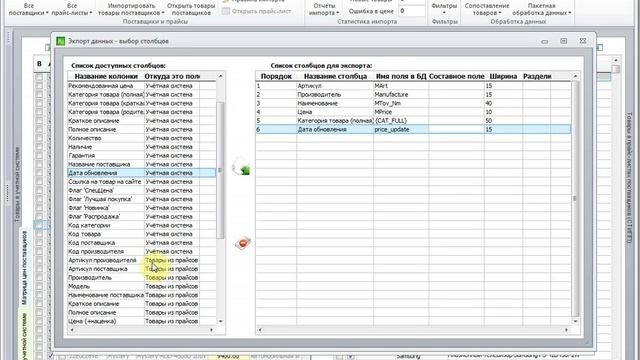Expand 'Импортировать товары поставщиков' menu

coord(131,9)
